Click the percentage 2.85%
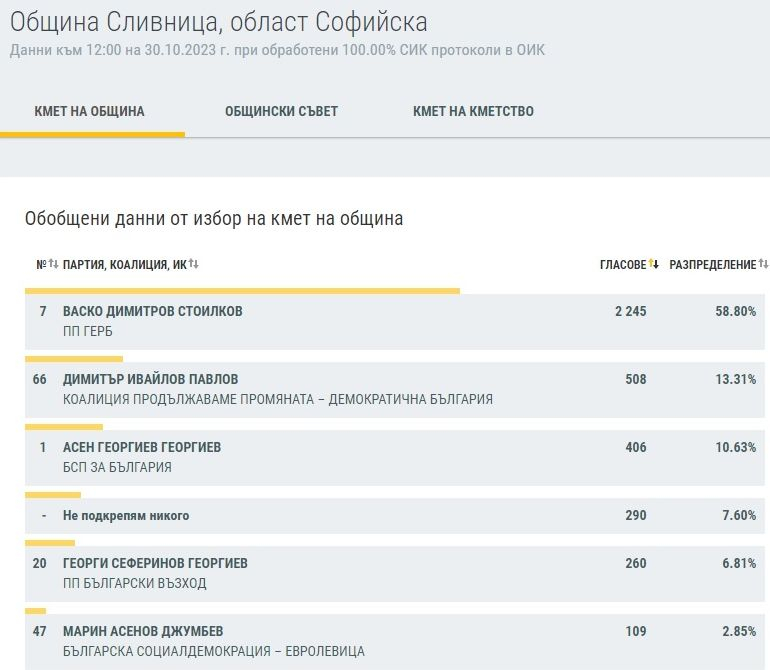 point(739,631)
